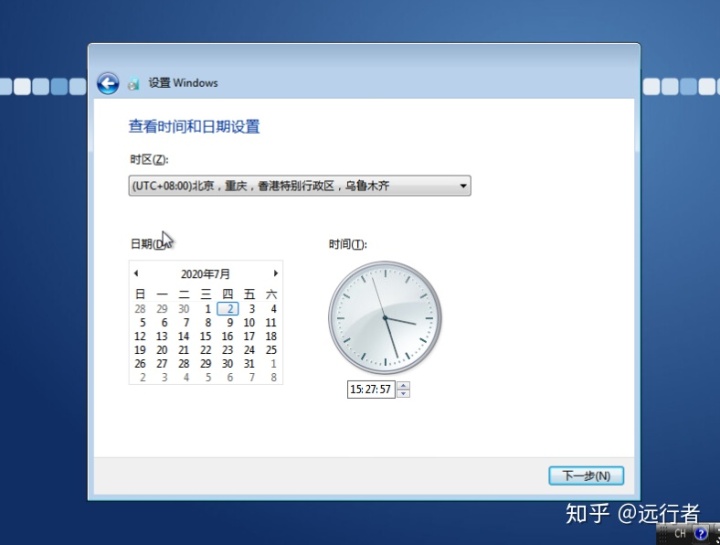Click the CH input language indicator
The image size is (720, 545).
tap(680, 534)
